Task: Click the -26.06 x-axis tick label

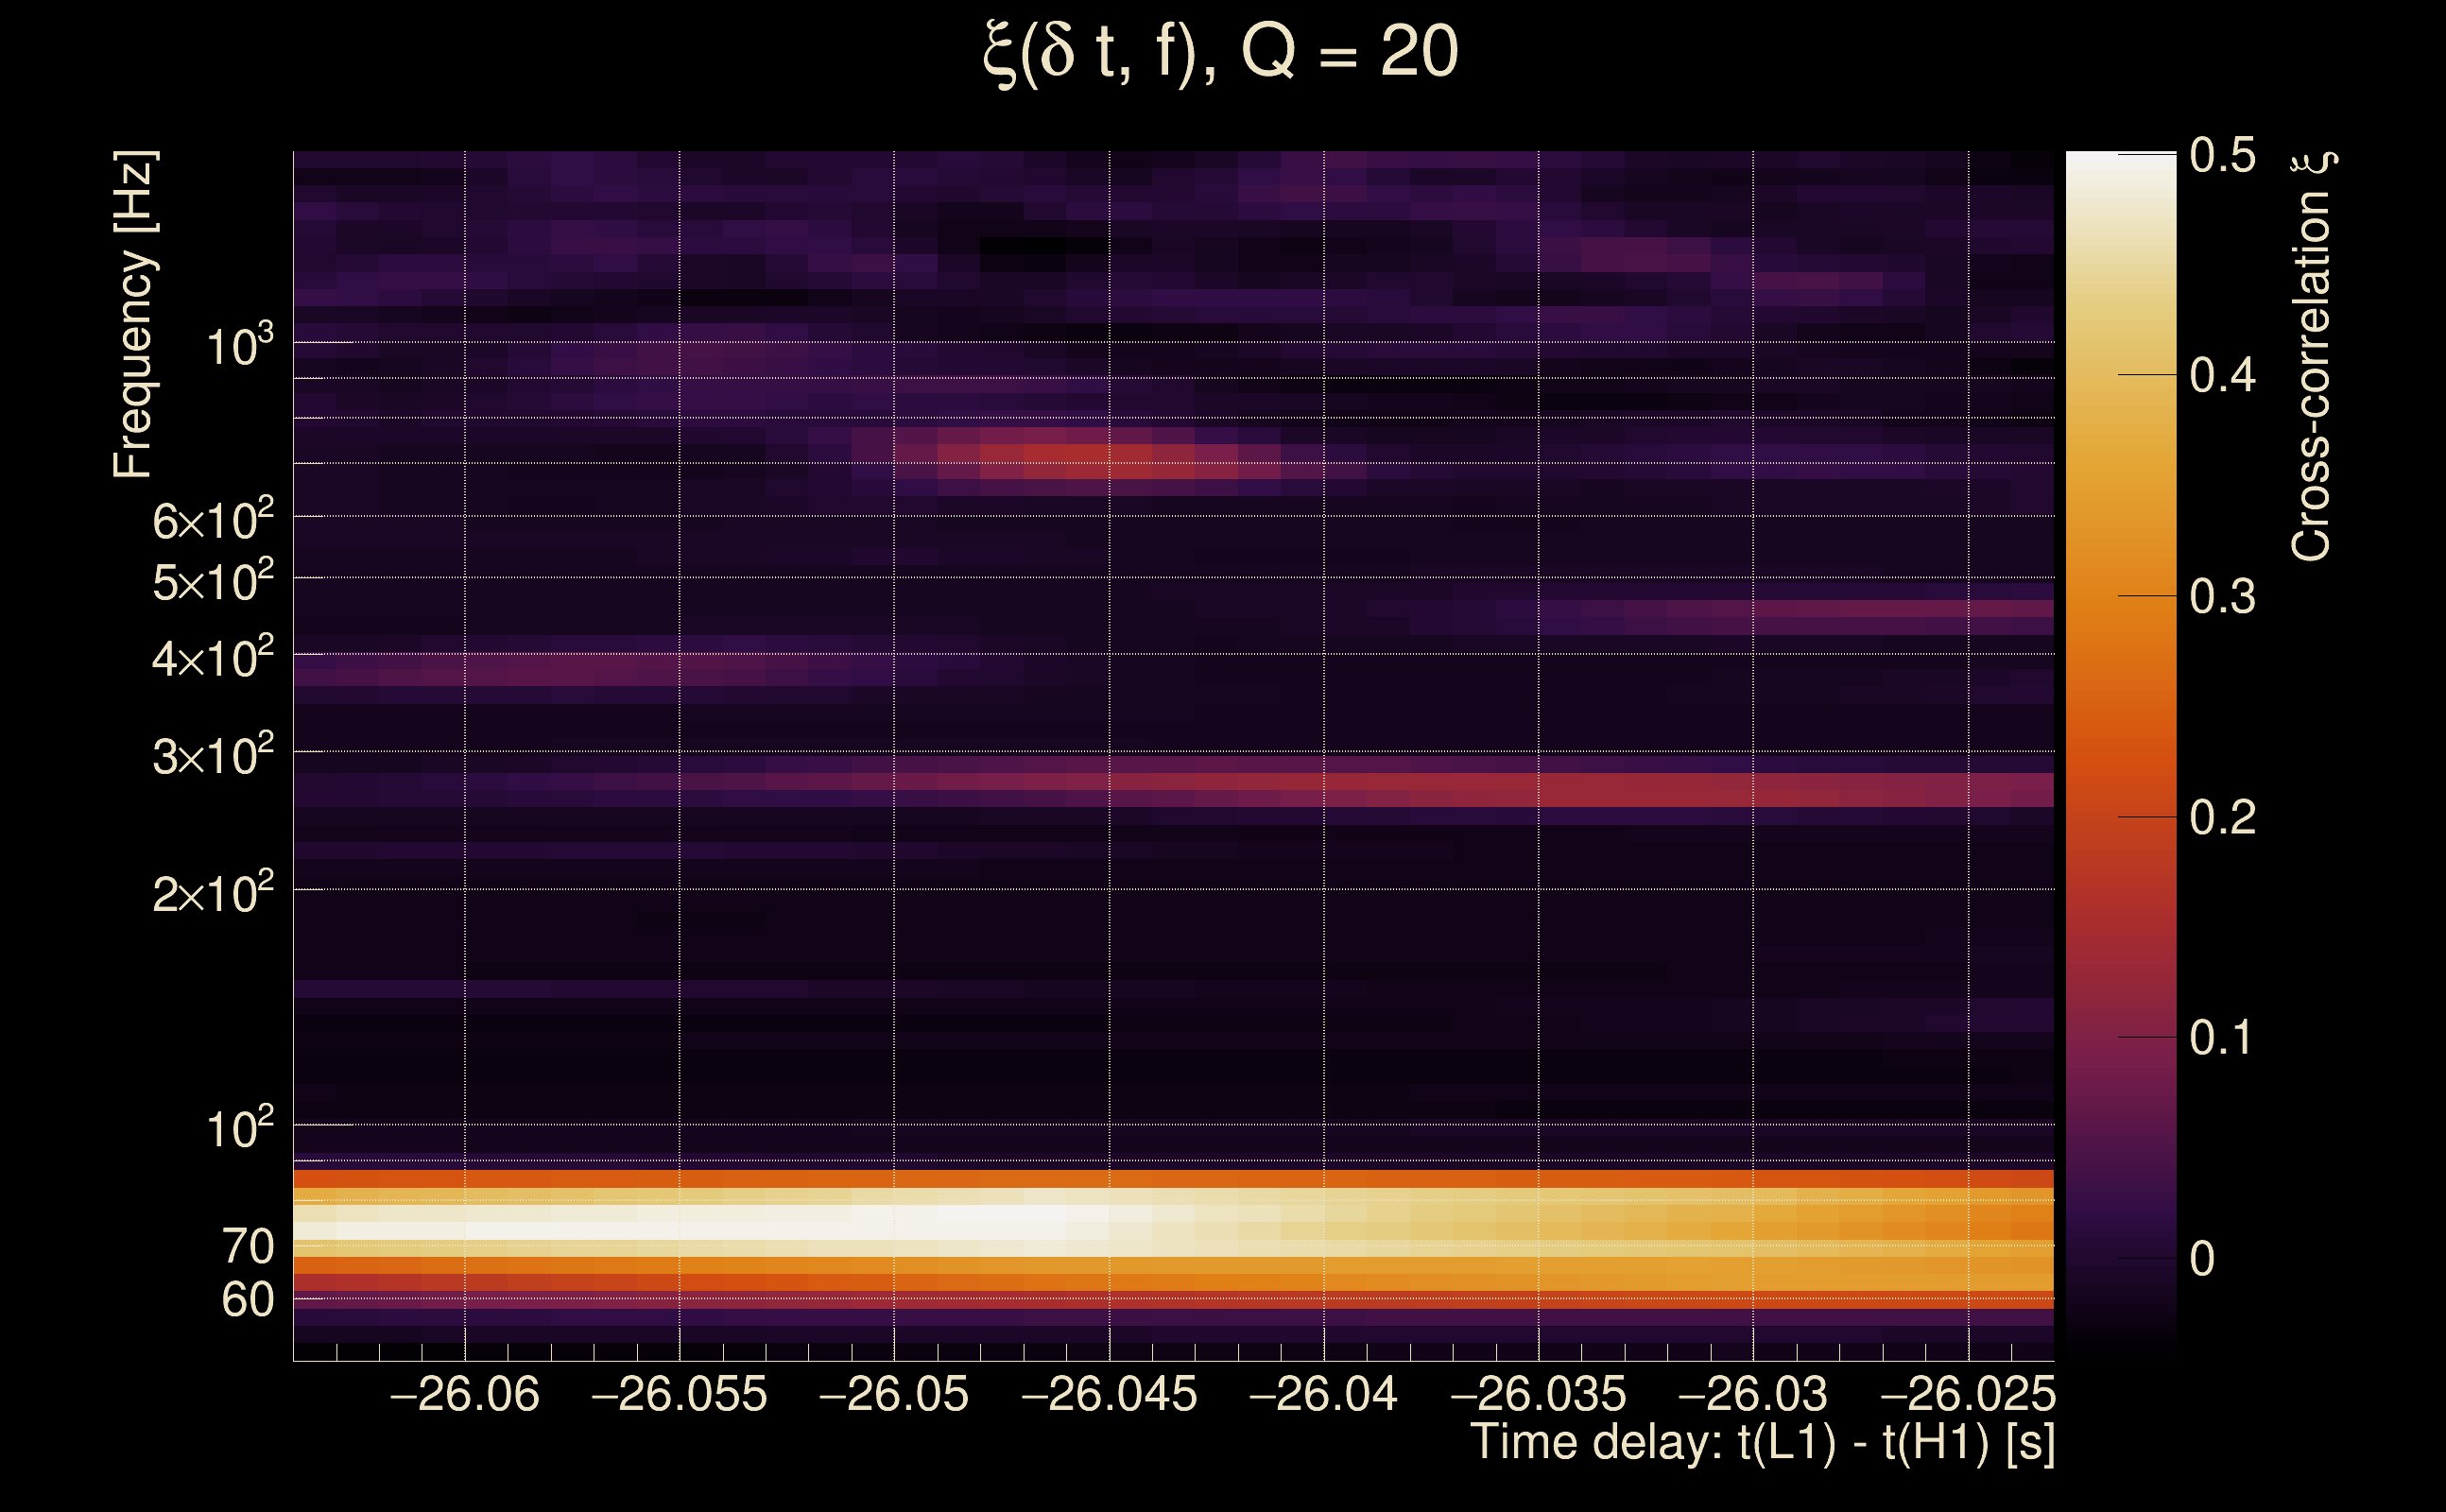Action: pyautogui.click(x=465, y=1395)
